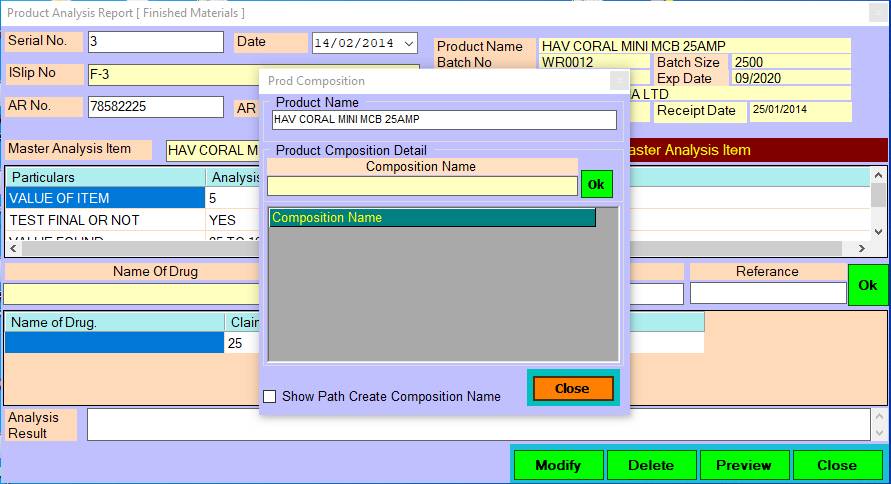This screenshot has height=484, width=891.
Task: Click the Serial No. input field
Action: point(155,42)
